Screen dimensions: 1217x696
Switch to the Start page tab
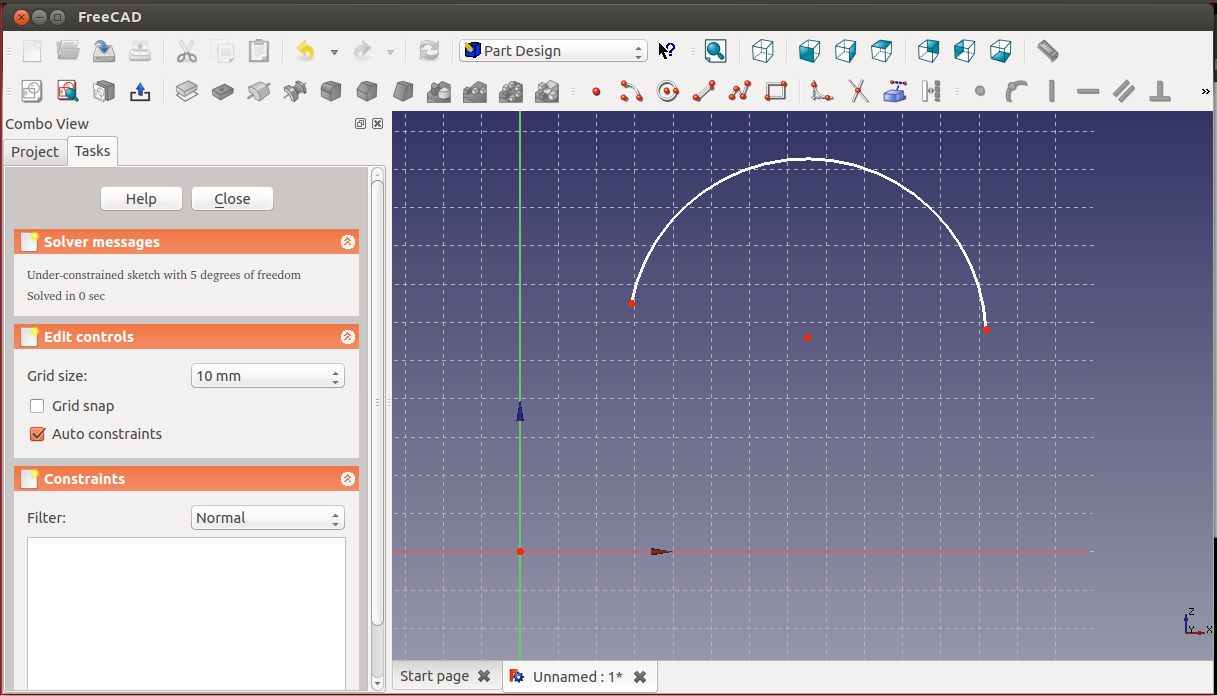coord(434,676)
